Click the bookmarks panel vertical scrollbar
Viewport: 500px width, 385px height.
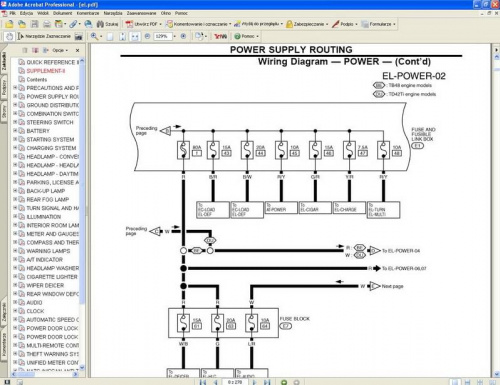point(82,213)
